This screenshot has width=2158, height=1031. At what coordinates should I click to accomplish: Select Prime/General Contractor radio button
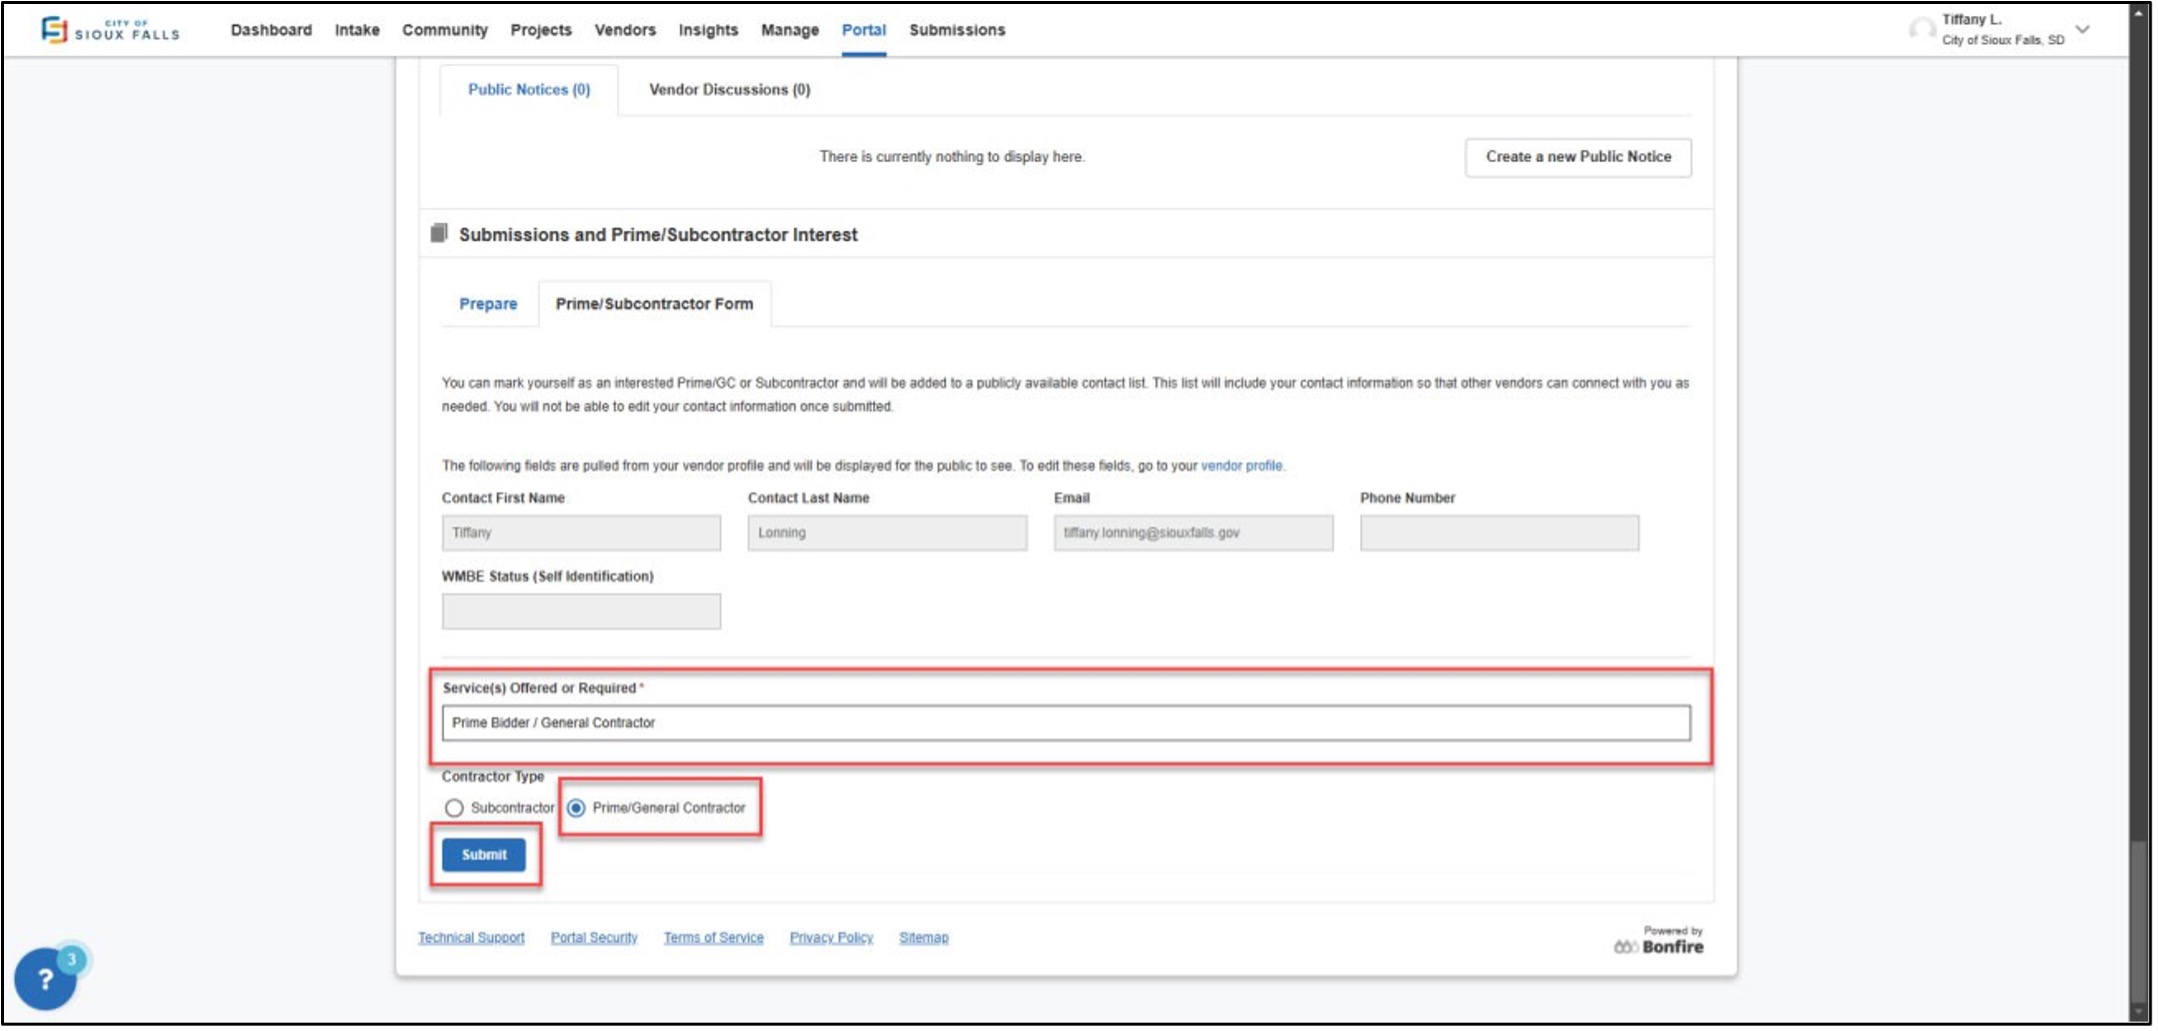(576, 808)
